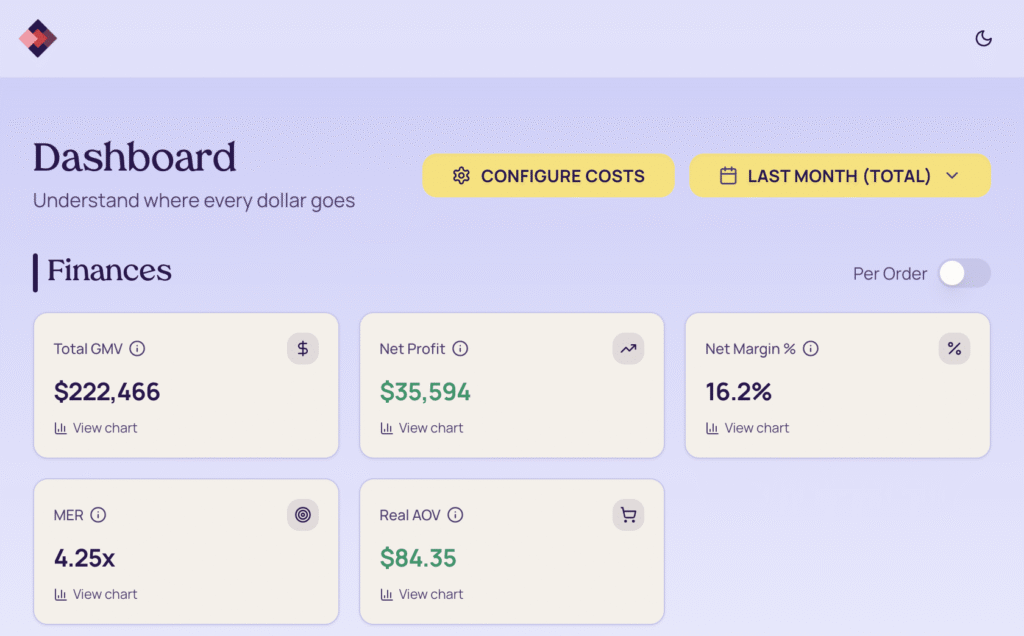
Task: Click the MER info icon
Action: [98, 515]
